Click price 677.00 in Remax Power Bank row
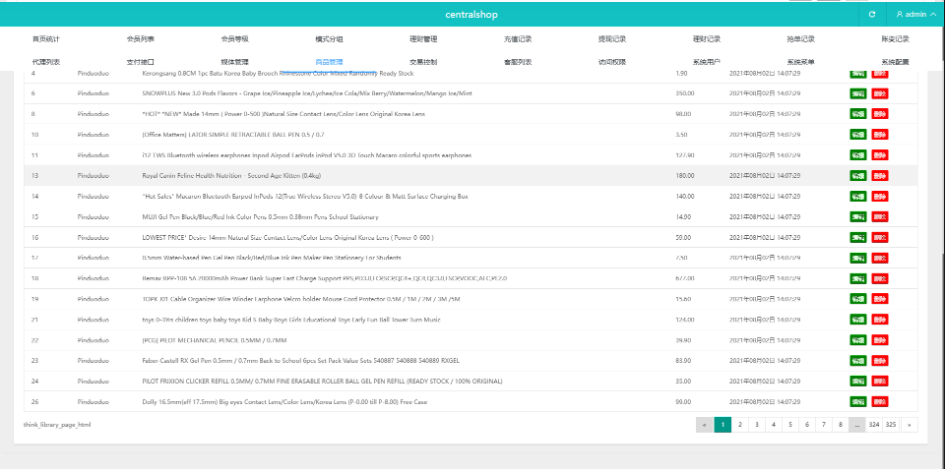 click(x=685, y=279)
